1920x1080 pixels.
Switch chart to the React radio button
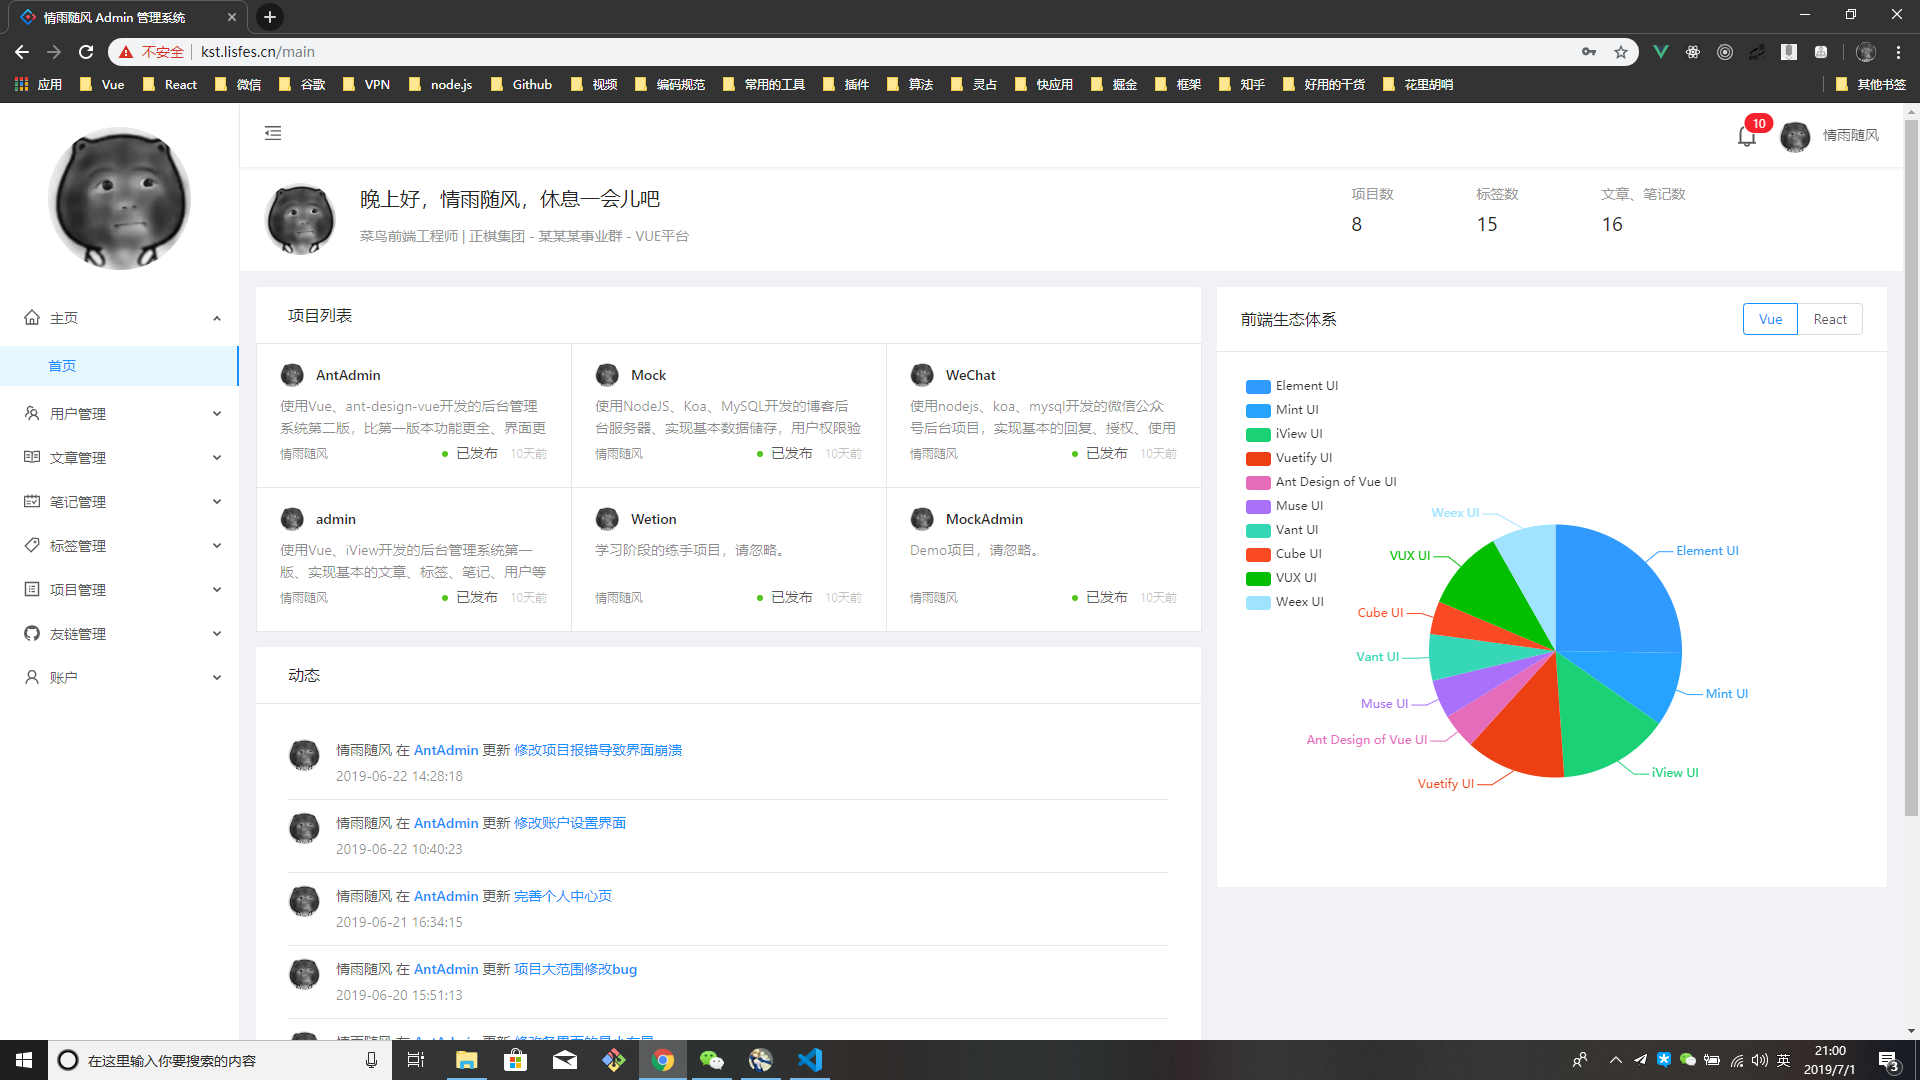pyautogui.click(x=1829, y=319)
